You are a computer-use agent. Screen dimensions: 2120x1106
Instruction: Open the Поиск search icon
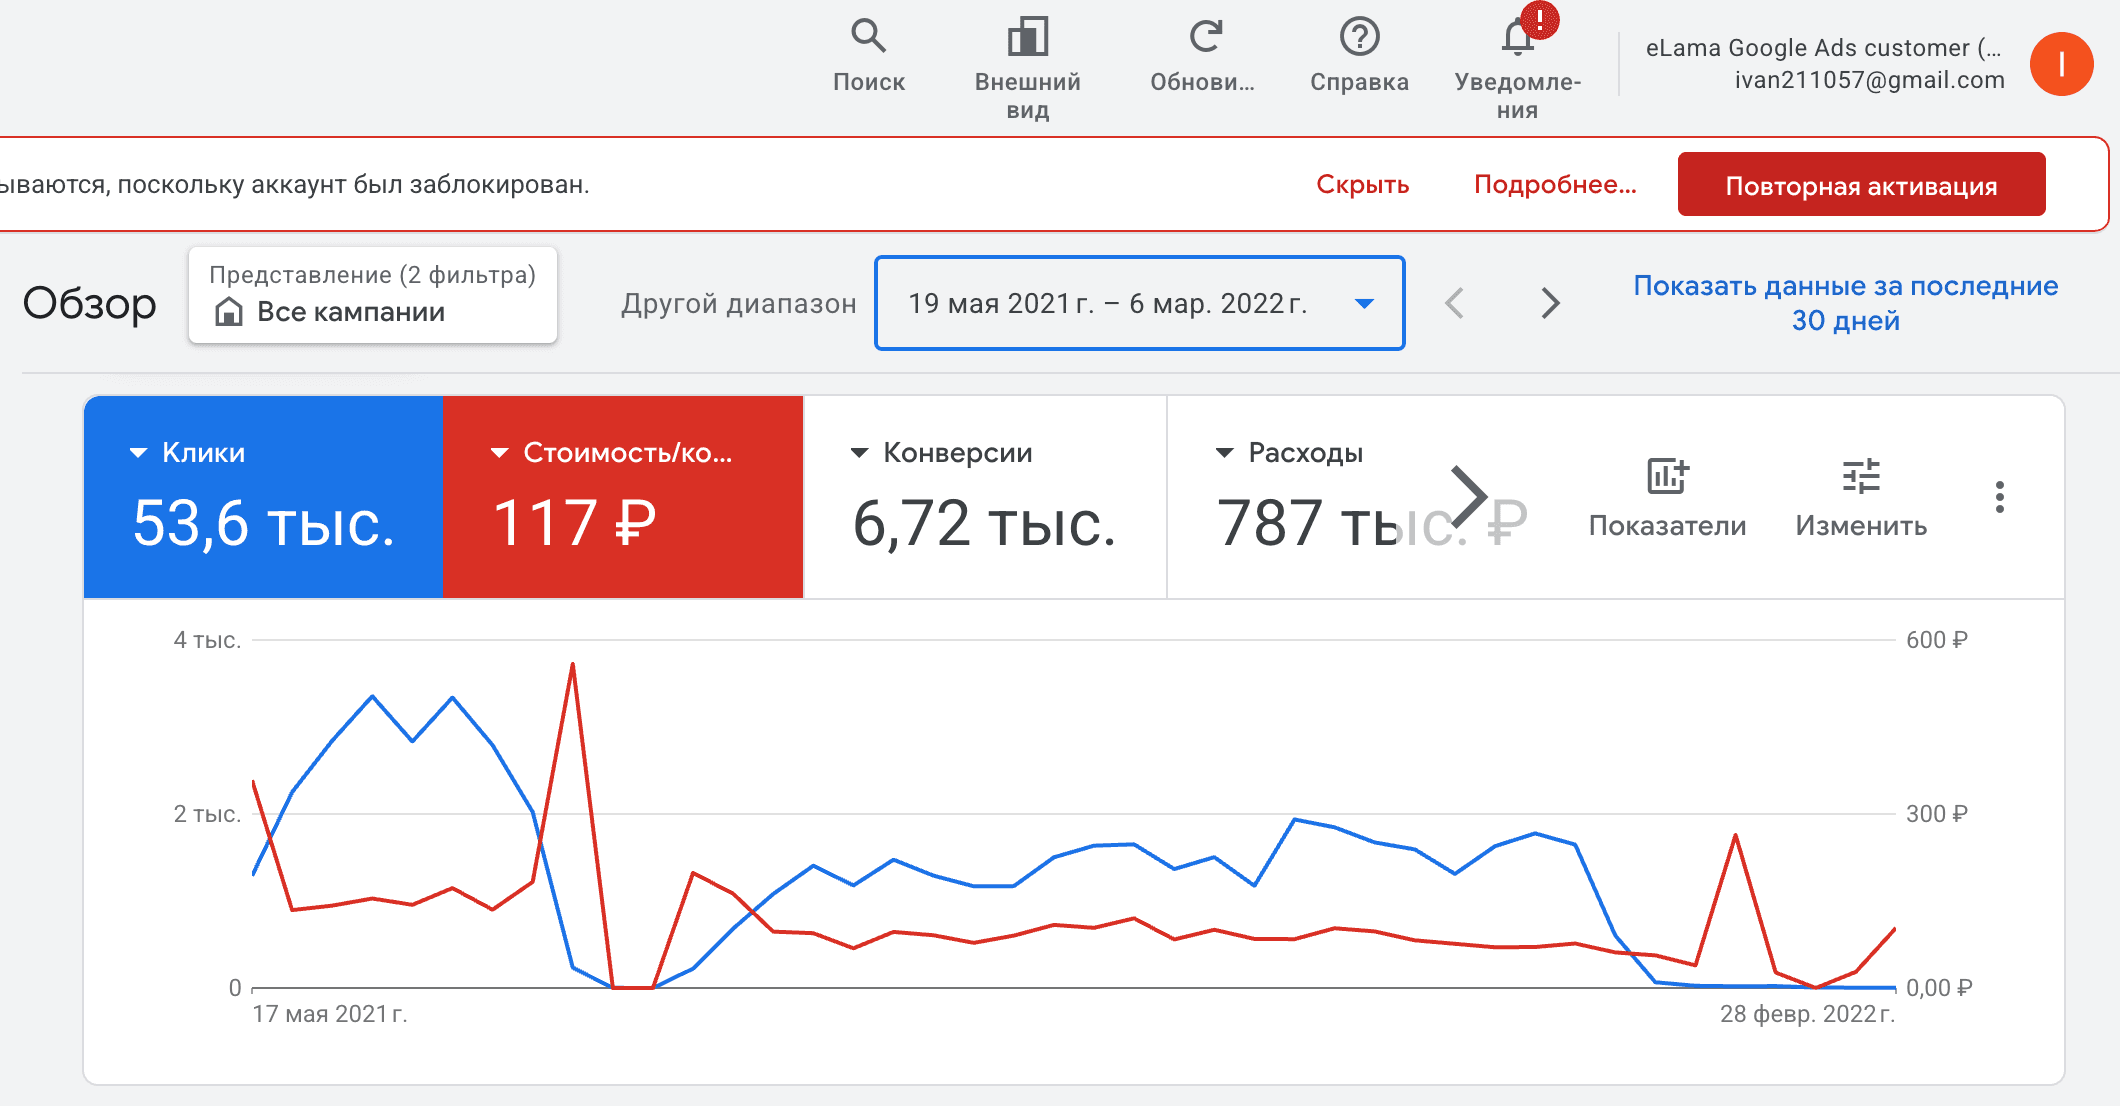pos(868,37)
